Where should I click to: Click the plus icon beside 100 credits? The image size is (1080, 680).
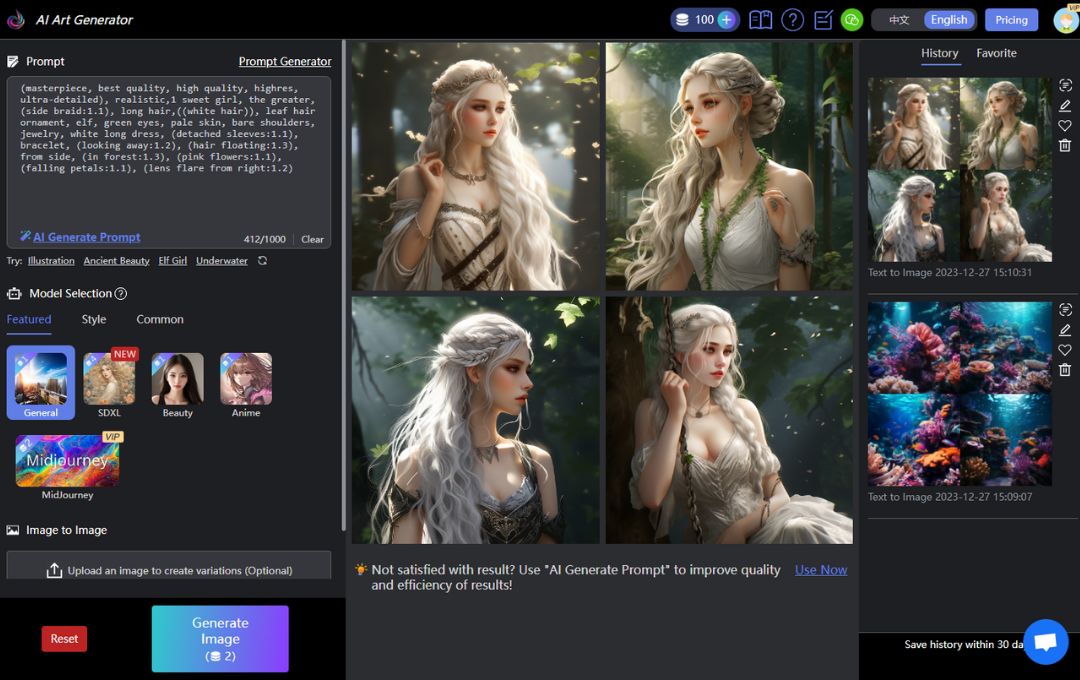click(726, 20)
